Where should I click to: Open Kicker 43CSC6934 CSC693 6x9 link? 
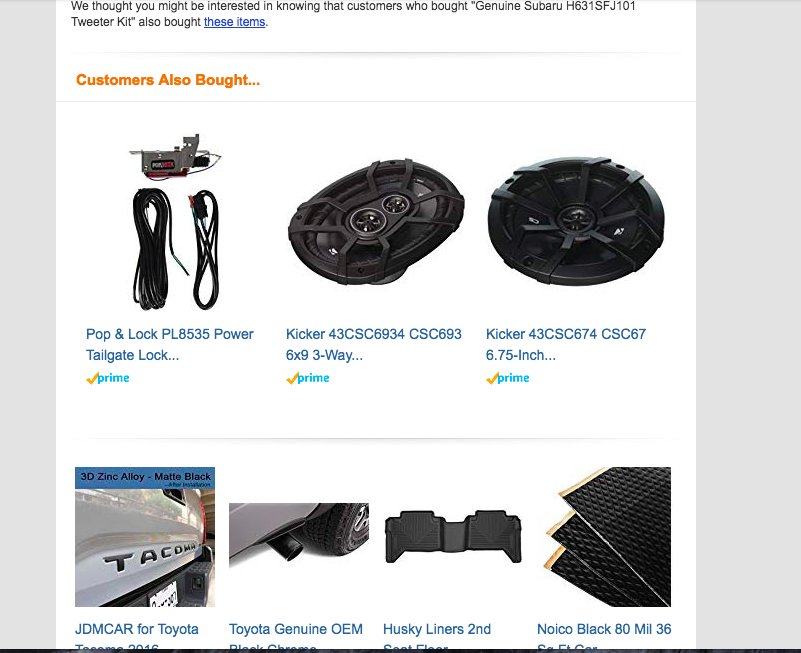coord(373,344)
